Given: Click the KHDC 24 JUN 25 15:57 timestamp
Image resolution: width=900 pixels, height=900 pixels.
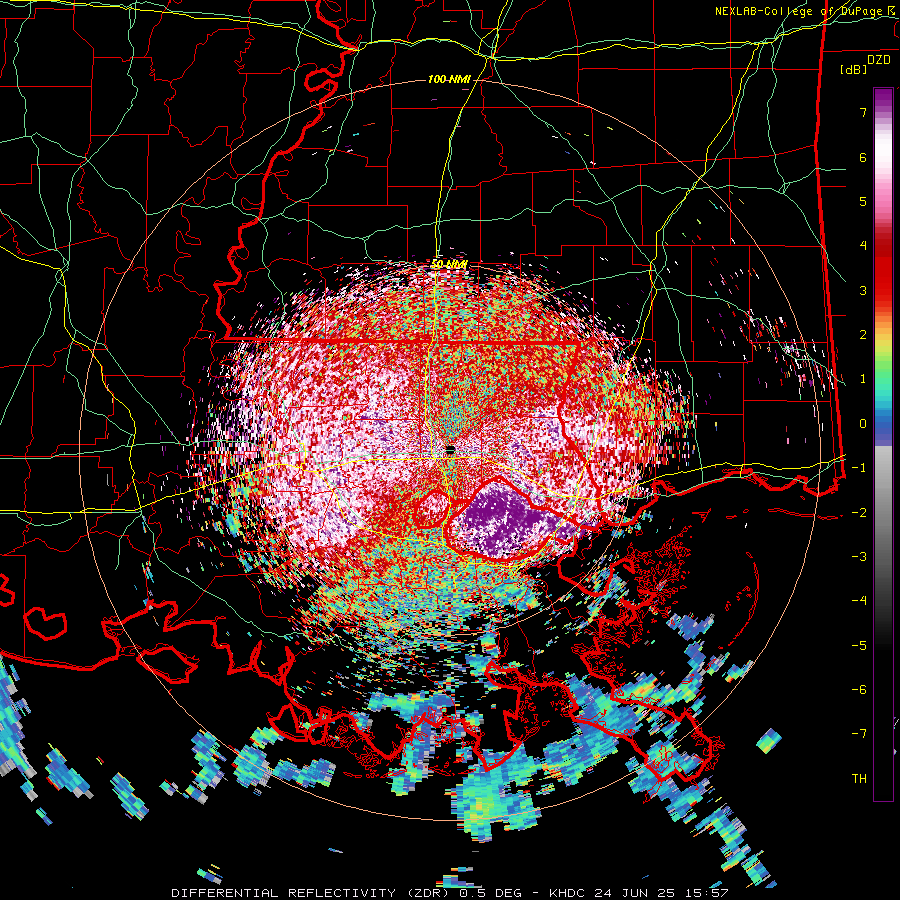Looking at the screenshot, I should pos(639,893).
